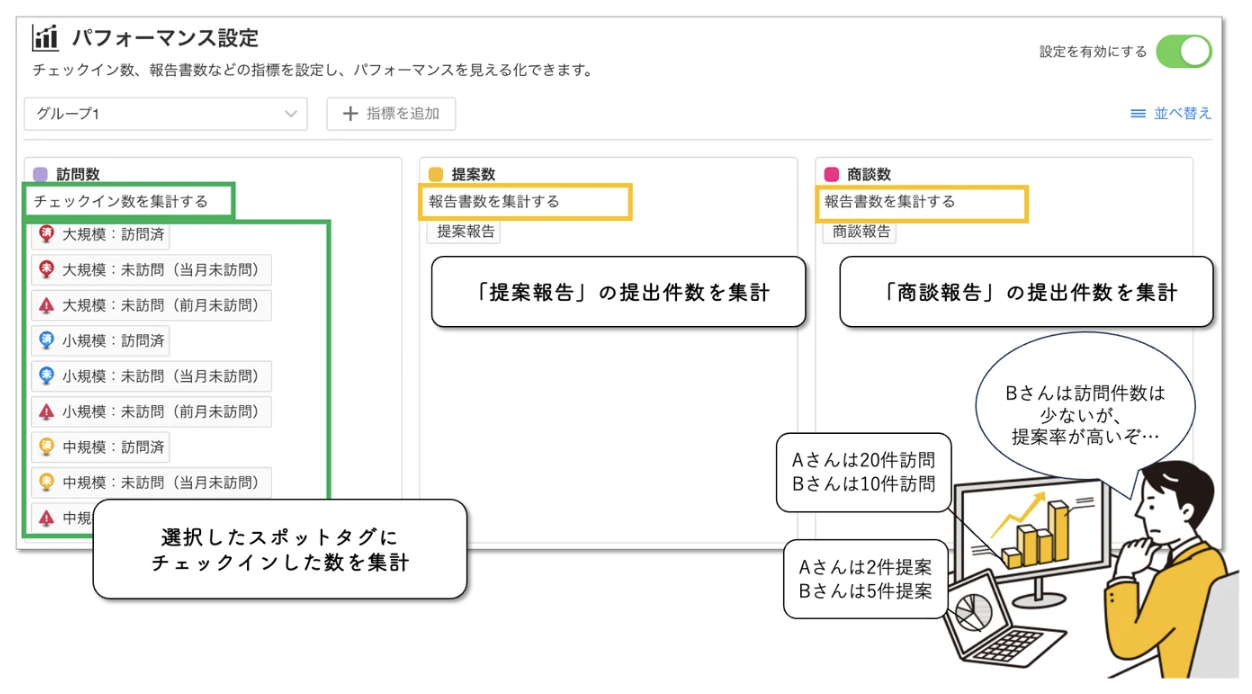
Task: Click the 指標を追加 button
Action: click(391, 114)
